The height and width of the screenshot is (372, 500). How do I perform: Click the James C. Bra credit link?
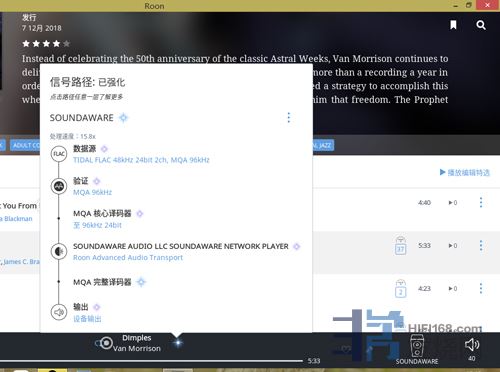[20, 262]
